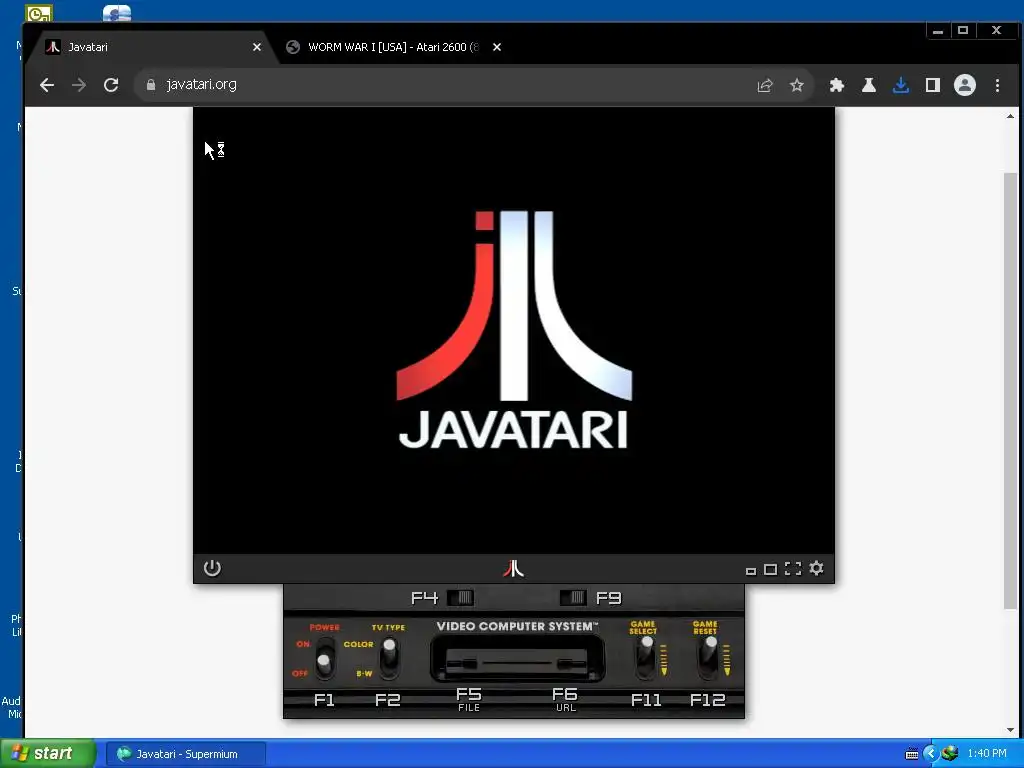Toggle the browser side panel
Image resolution: width=1024 pixels, height=768 pixels.
coord(933,85)
